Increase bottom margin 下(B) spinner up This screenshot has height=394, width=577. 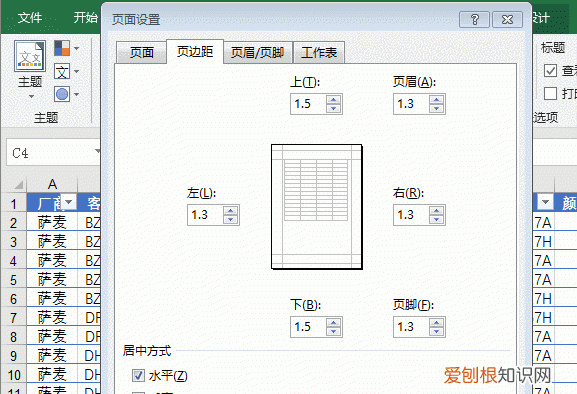333,322
